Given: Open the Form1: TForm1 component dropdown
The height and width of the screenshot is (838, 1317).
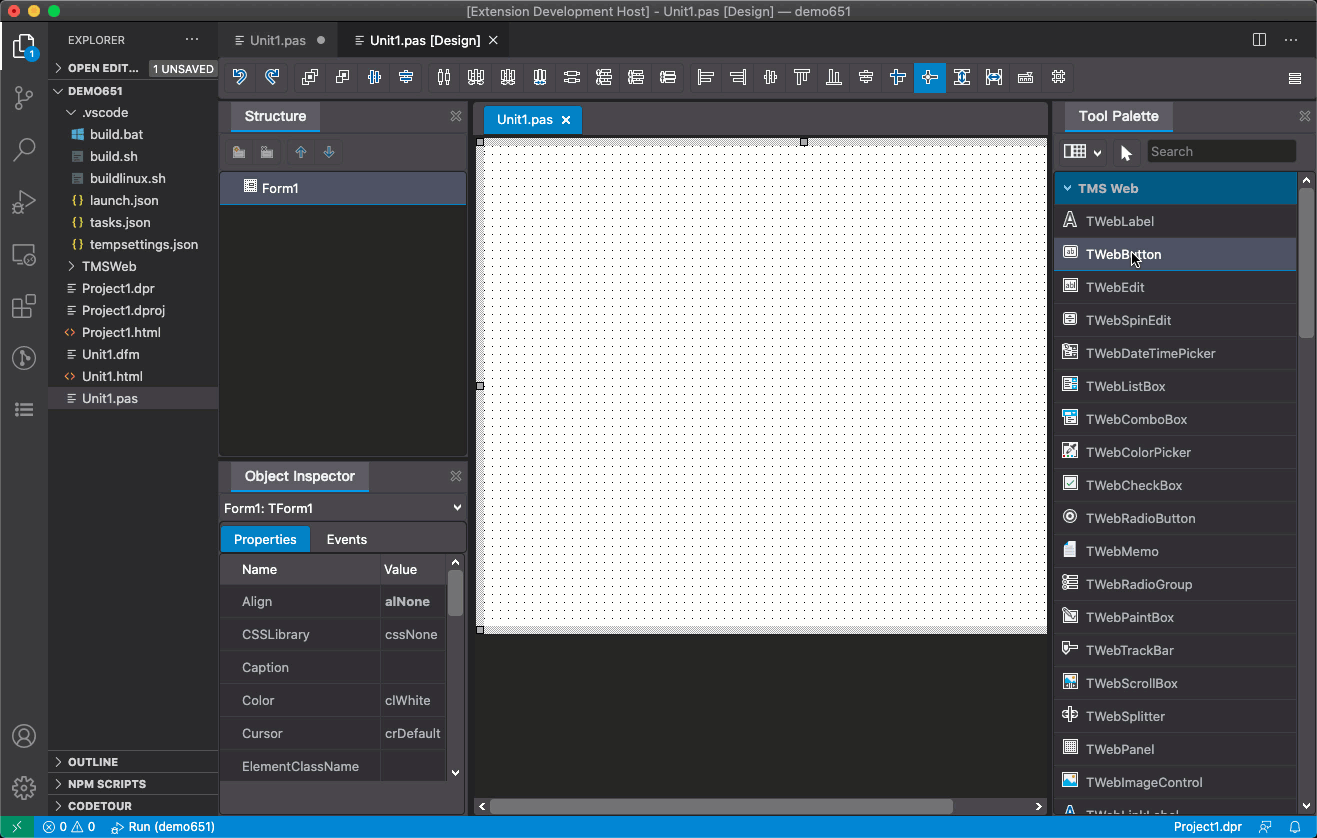Looking at the screenshot, I should (x=342, y=508).
